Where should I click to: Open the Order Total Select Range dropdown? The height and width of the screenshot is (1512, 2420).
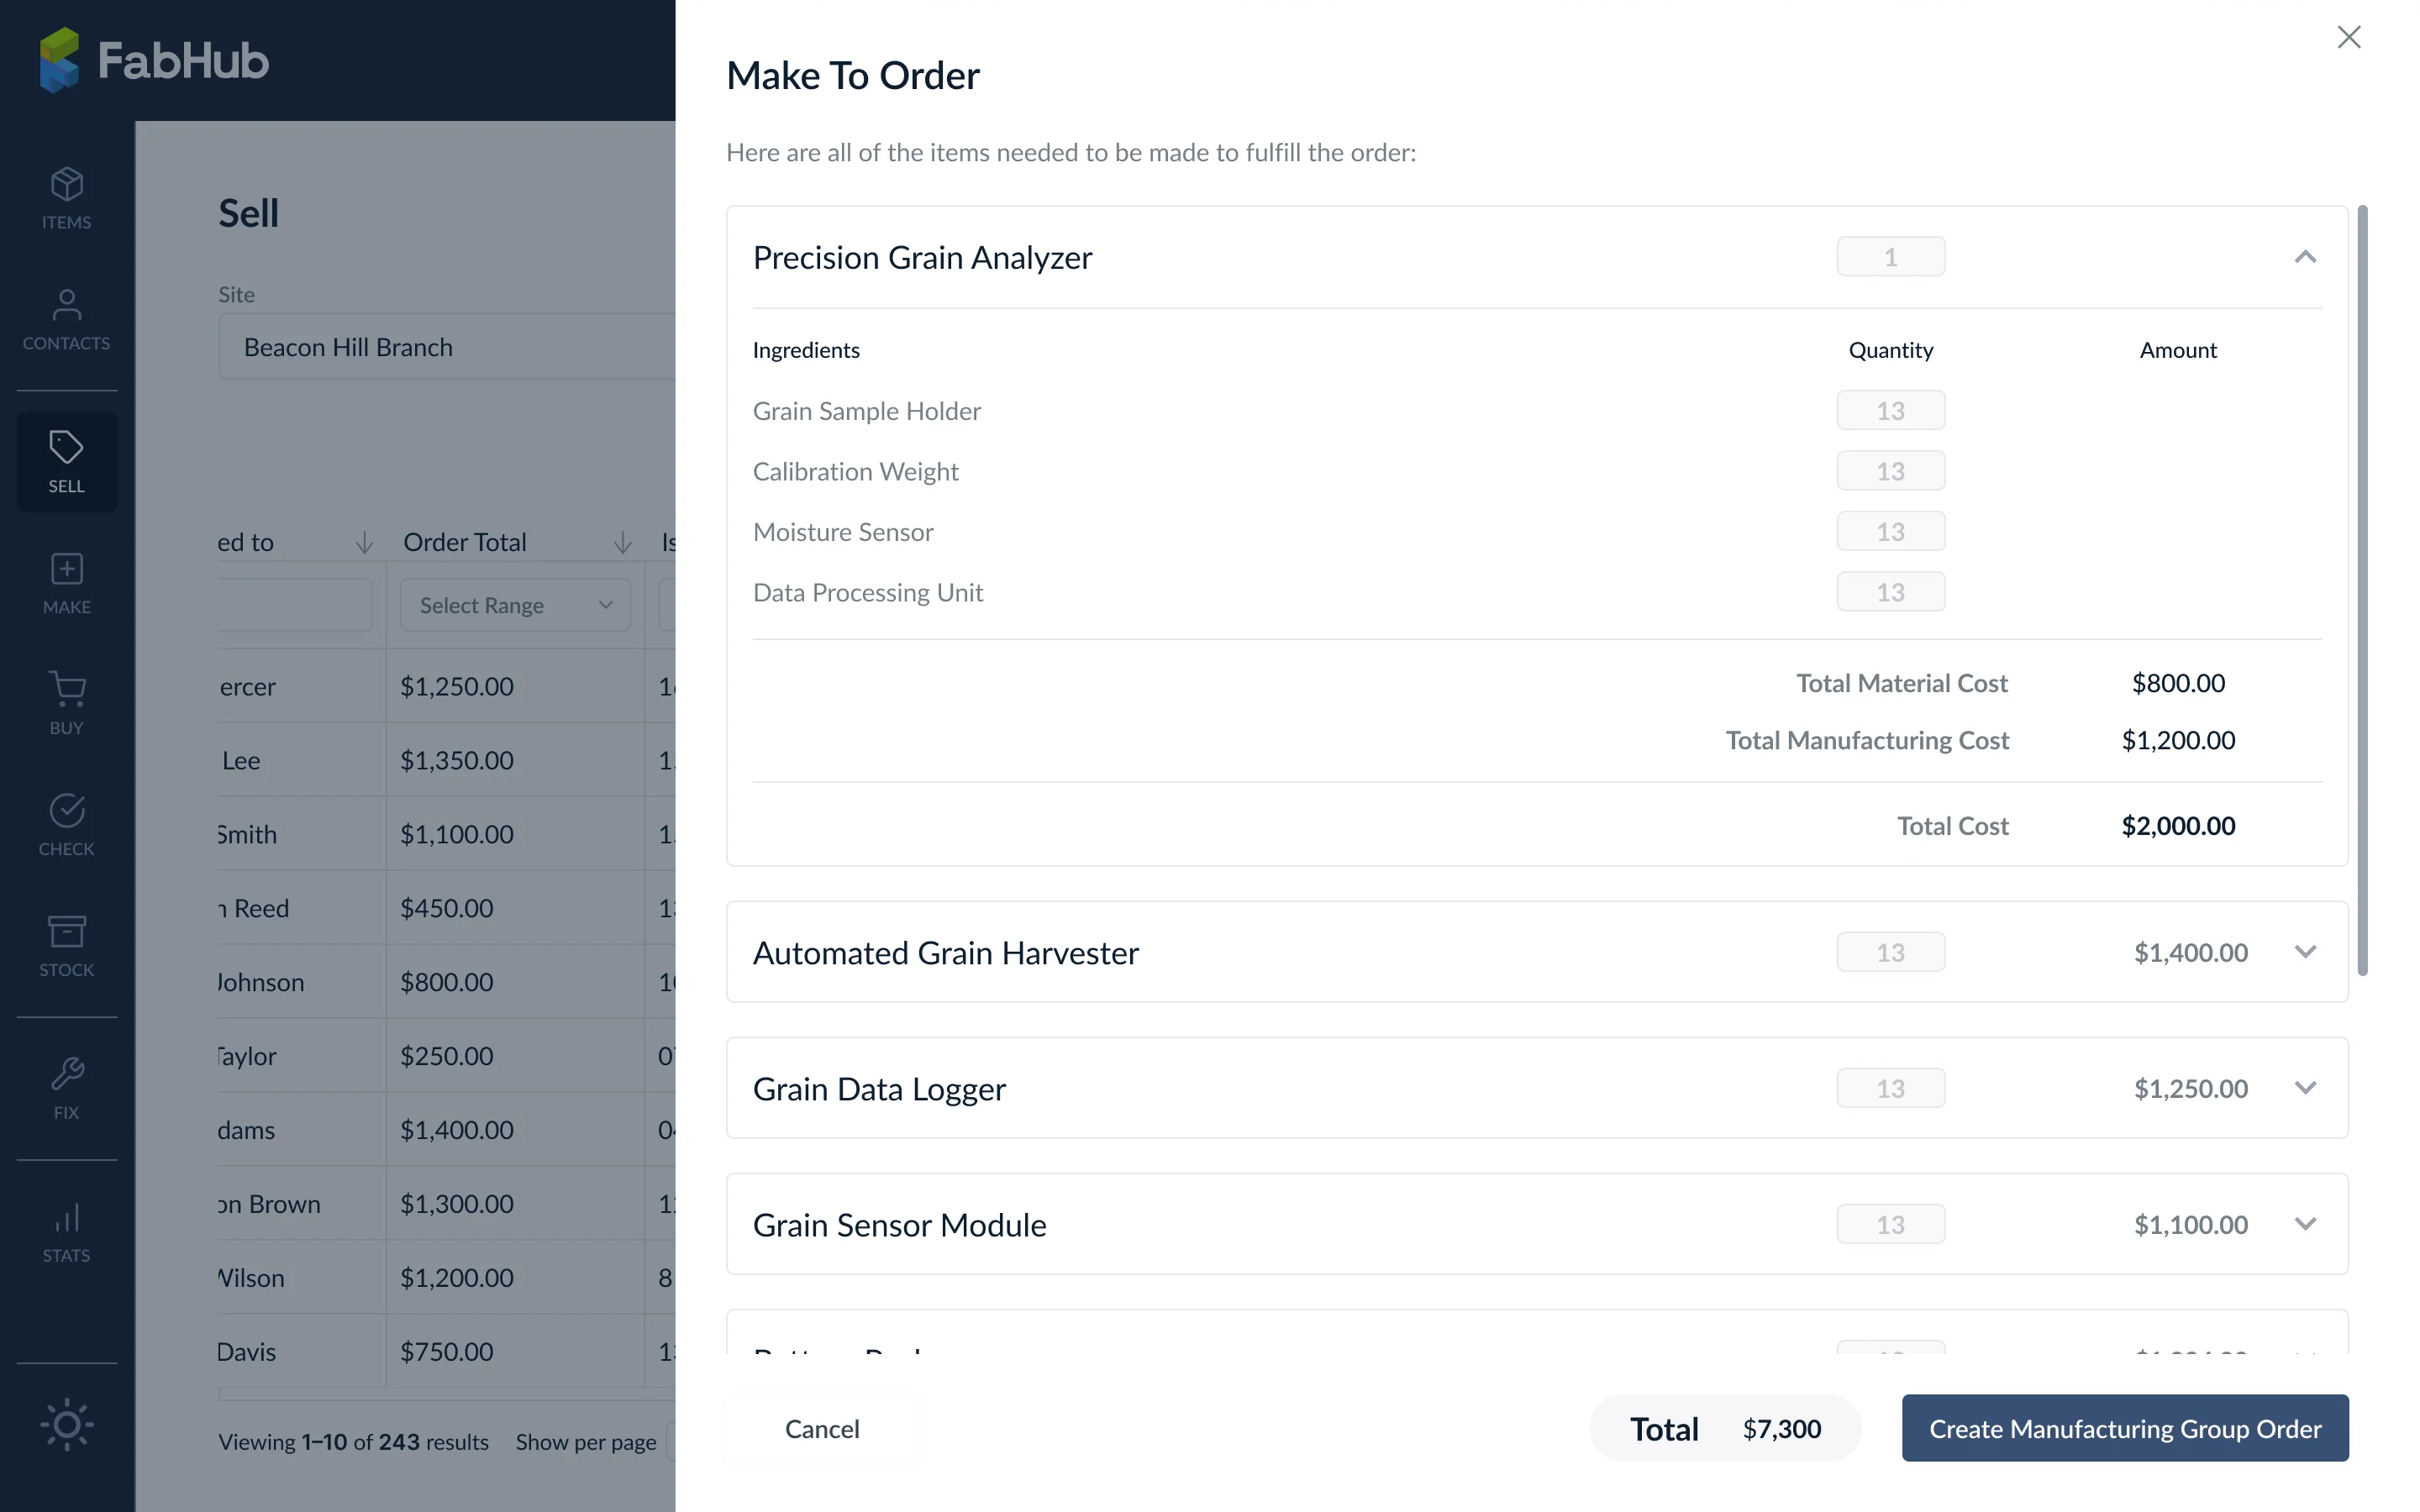click(x=515, y=605)
